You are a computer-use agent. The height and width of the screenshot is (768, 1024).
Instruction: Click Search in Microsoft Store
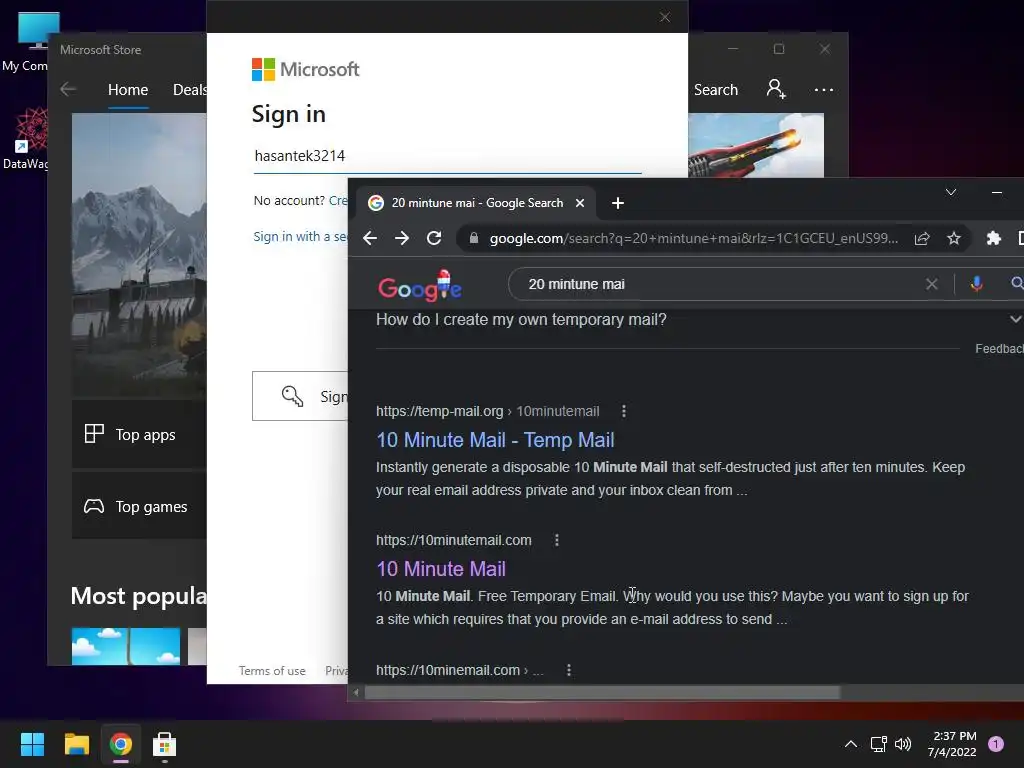pos(716,89)
